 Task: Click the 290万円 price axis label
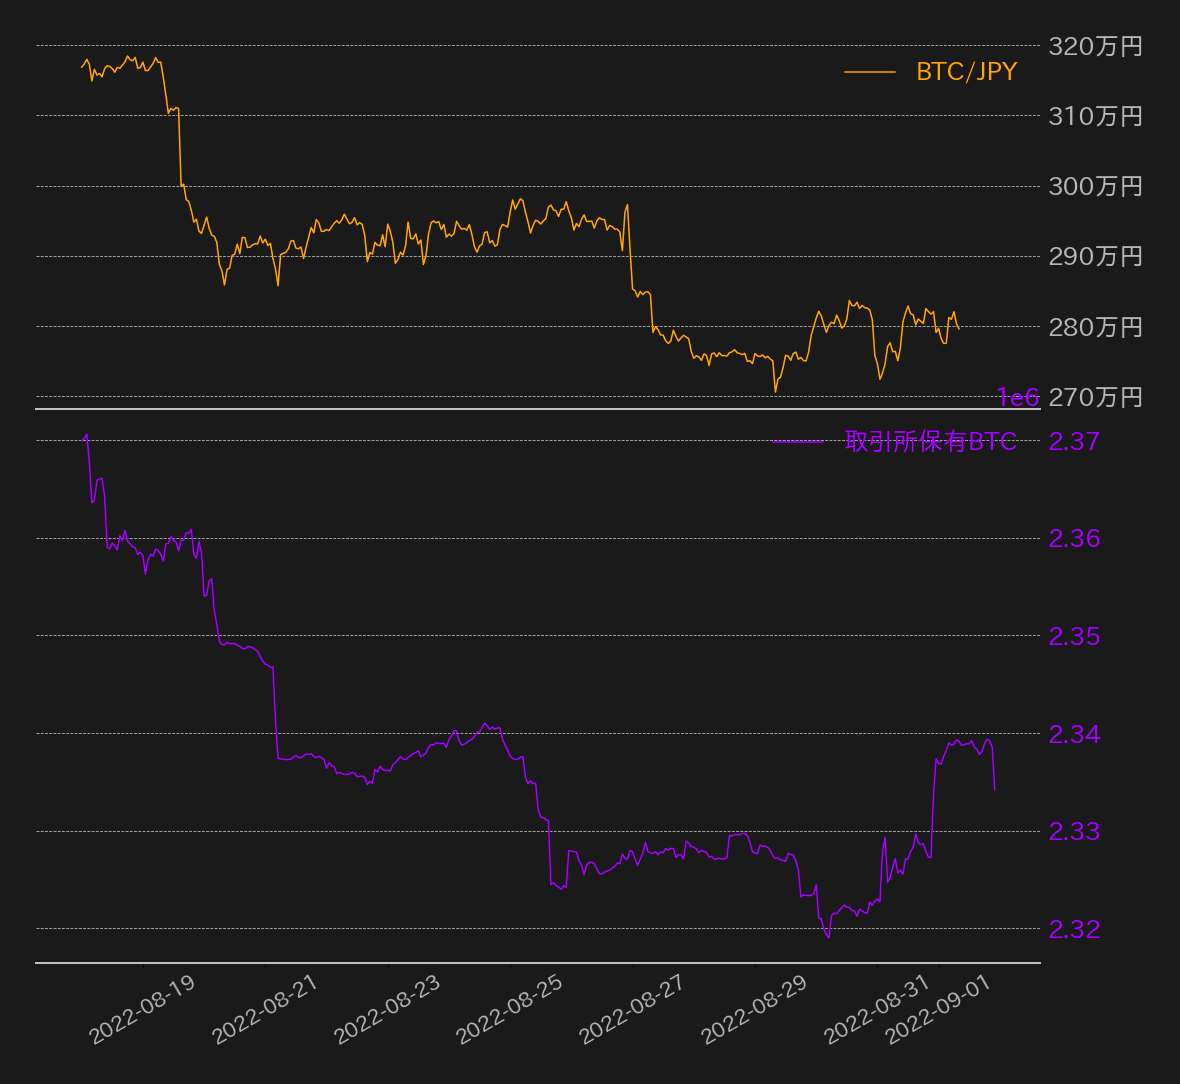[1095, 256]
